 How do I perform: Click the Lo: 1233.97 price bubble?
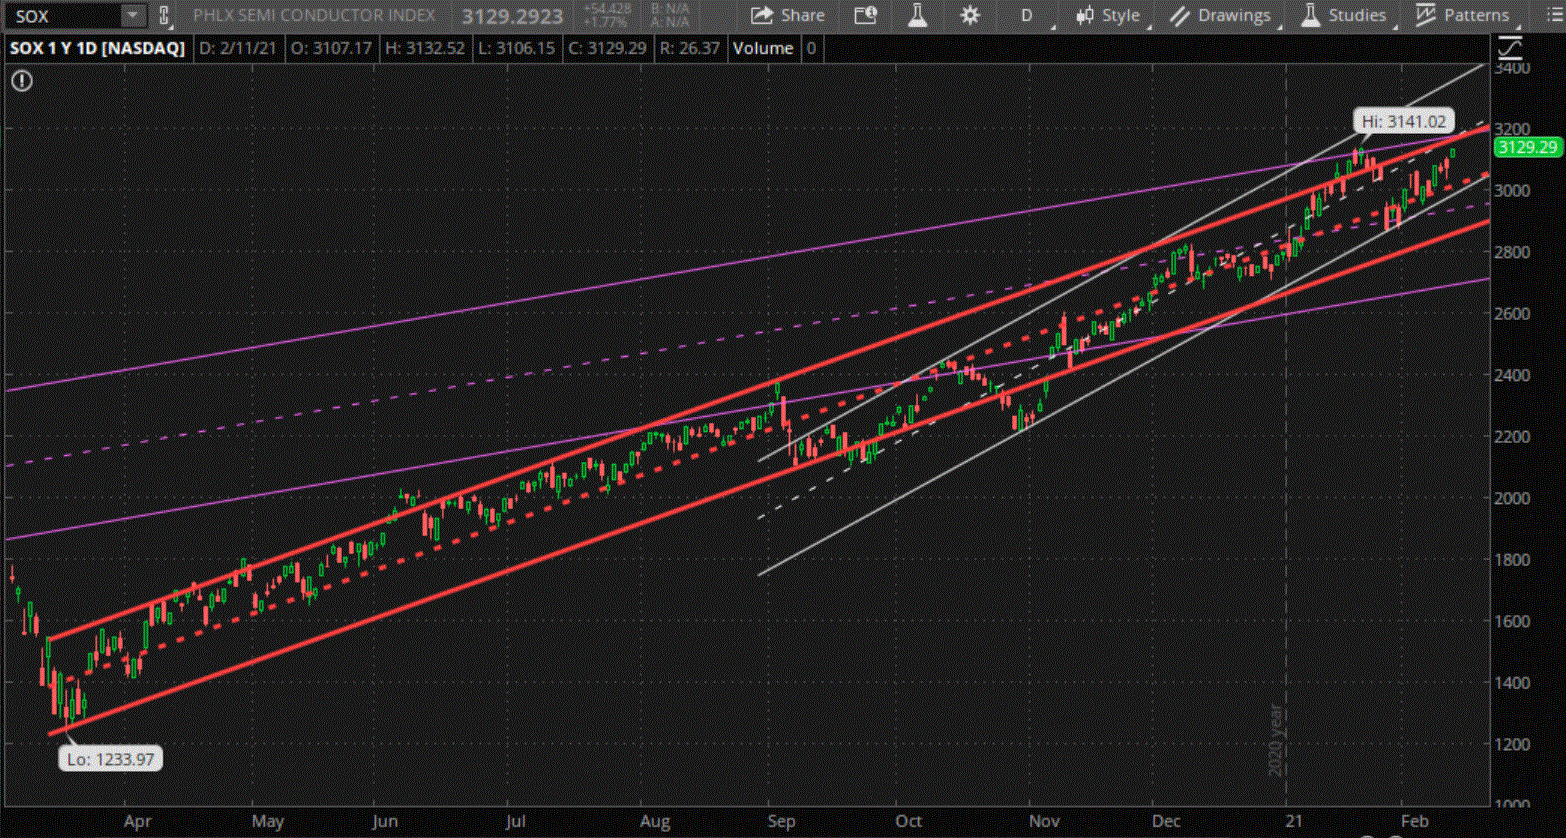[x=110, y=759]
